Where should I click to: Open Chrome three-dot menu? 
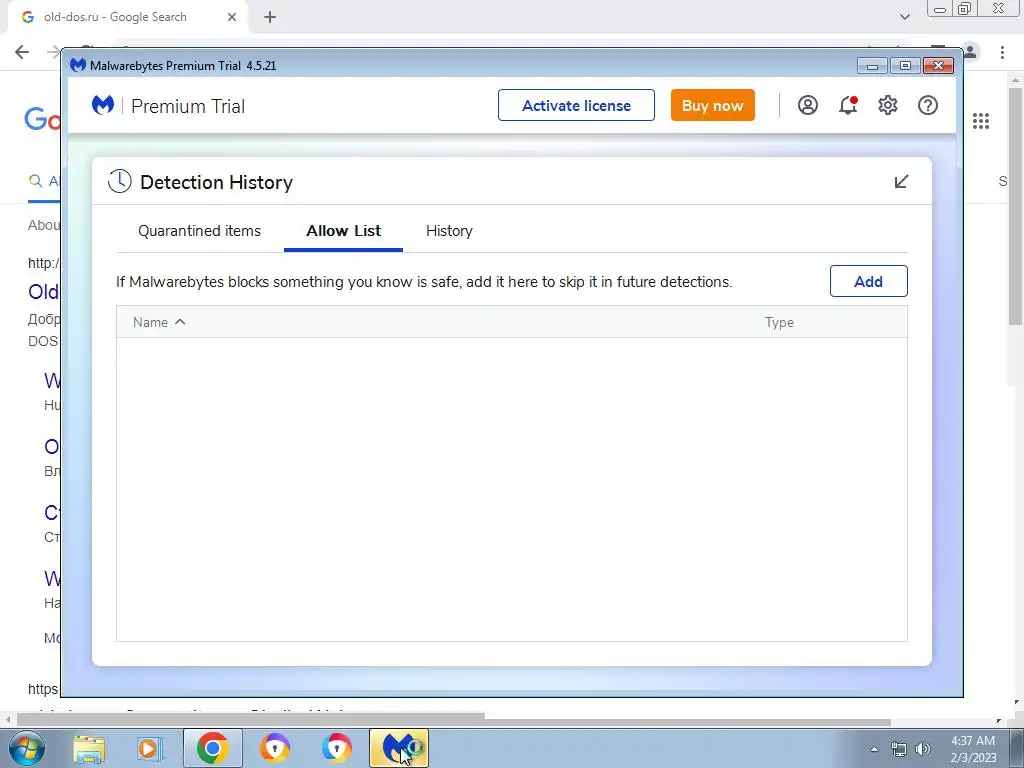point(1002,52)
